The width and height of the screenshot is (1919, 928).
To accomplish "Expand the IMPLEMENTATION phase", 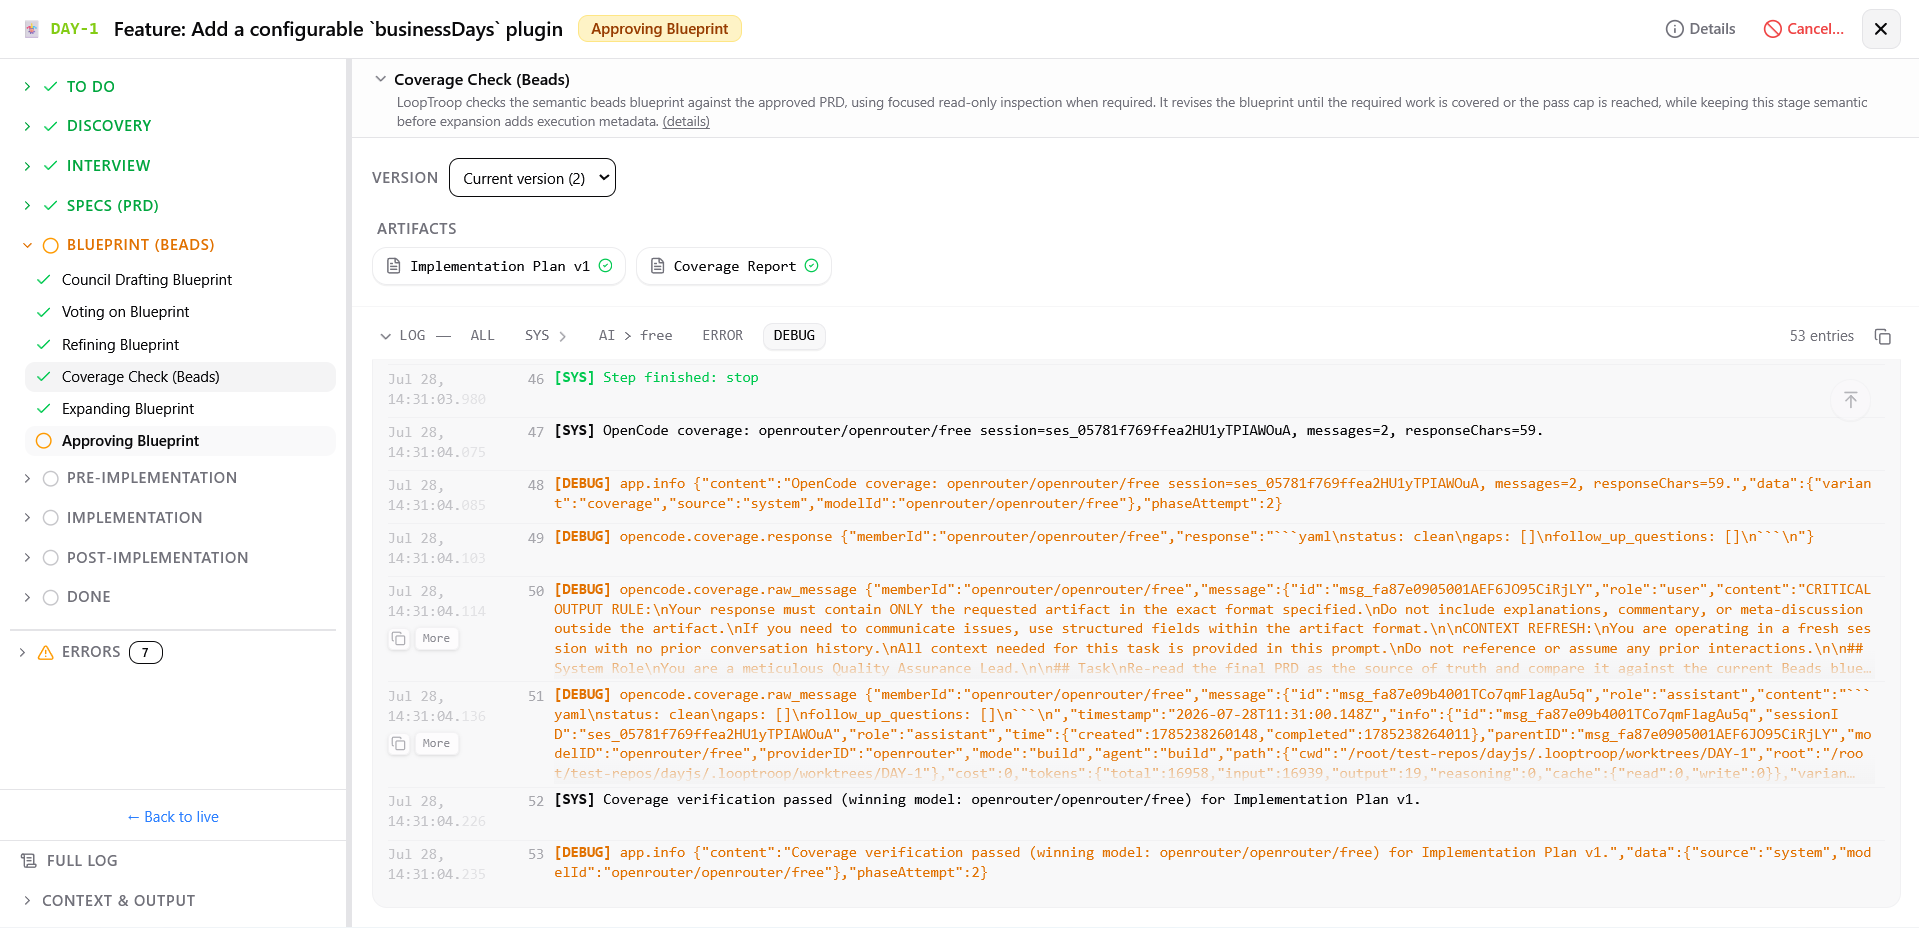I will tap(27, 518).
